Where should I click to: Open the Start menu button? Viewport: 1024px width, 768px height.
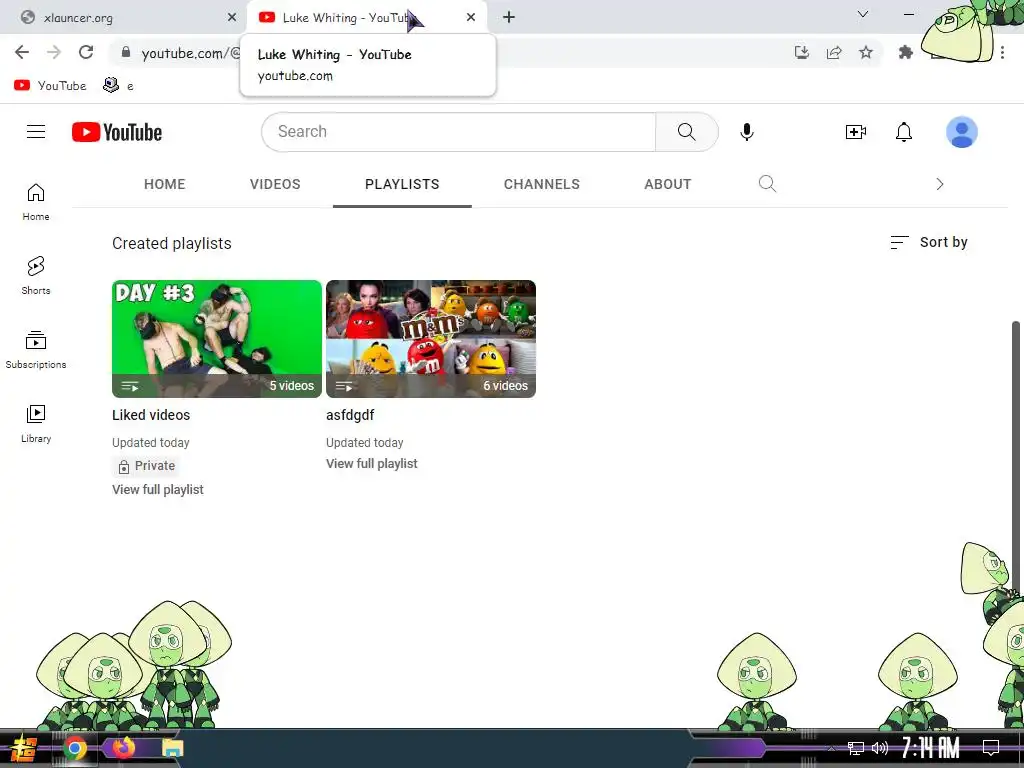click(24, 748)
